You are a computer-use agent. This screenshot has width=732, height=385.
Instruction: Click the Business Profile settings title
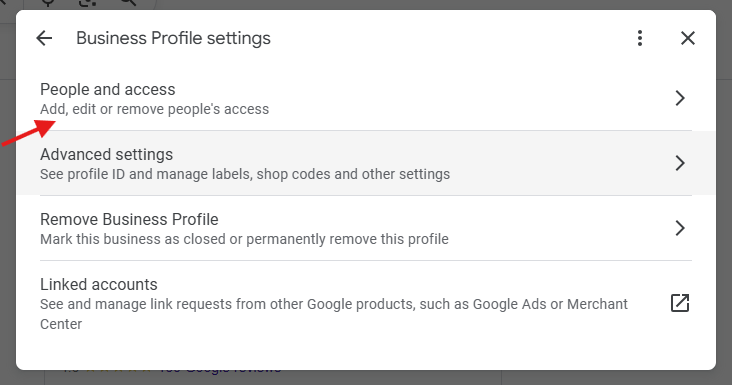pyautogui.click(x=173, y=38)
